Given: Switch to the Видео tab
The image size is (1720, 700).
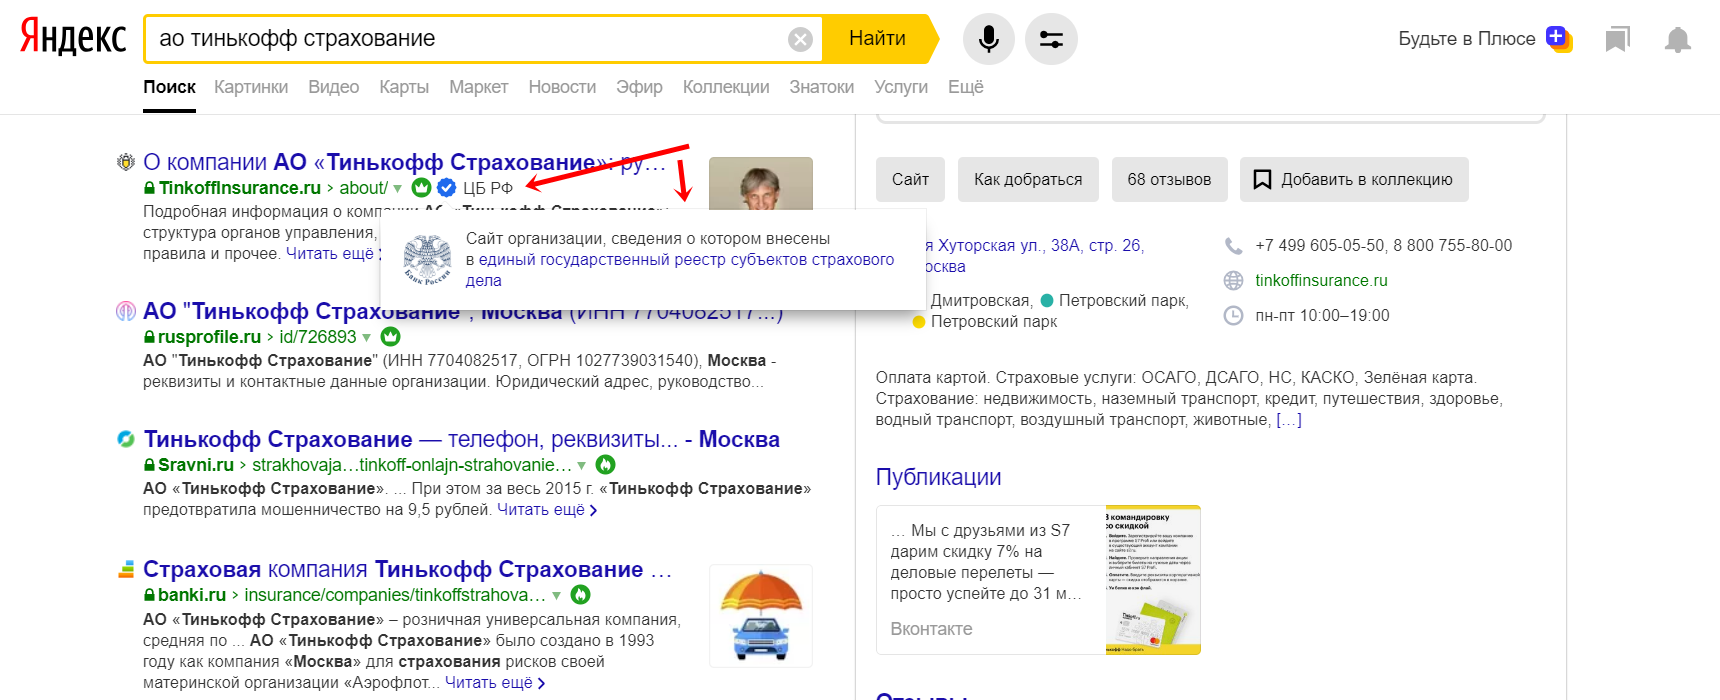Looking at the screenshot, I should 334,87.
